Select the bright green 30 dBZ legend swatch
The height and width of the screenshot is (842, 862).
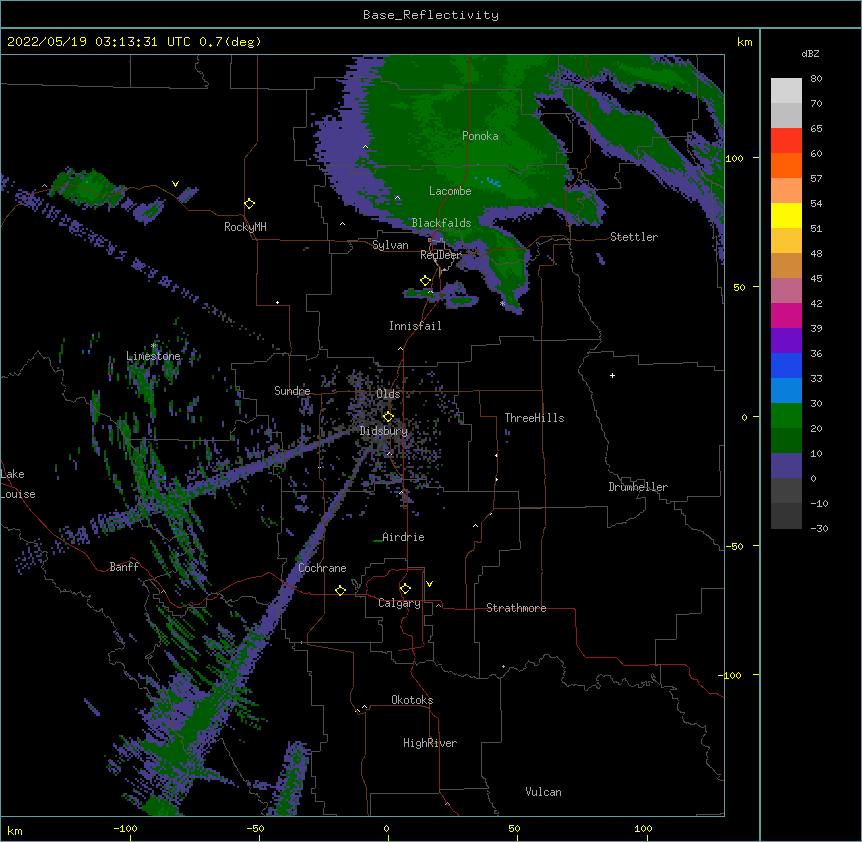pos(786,416)
